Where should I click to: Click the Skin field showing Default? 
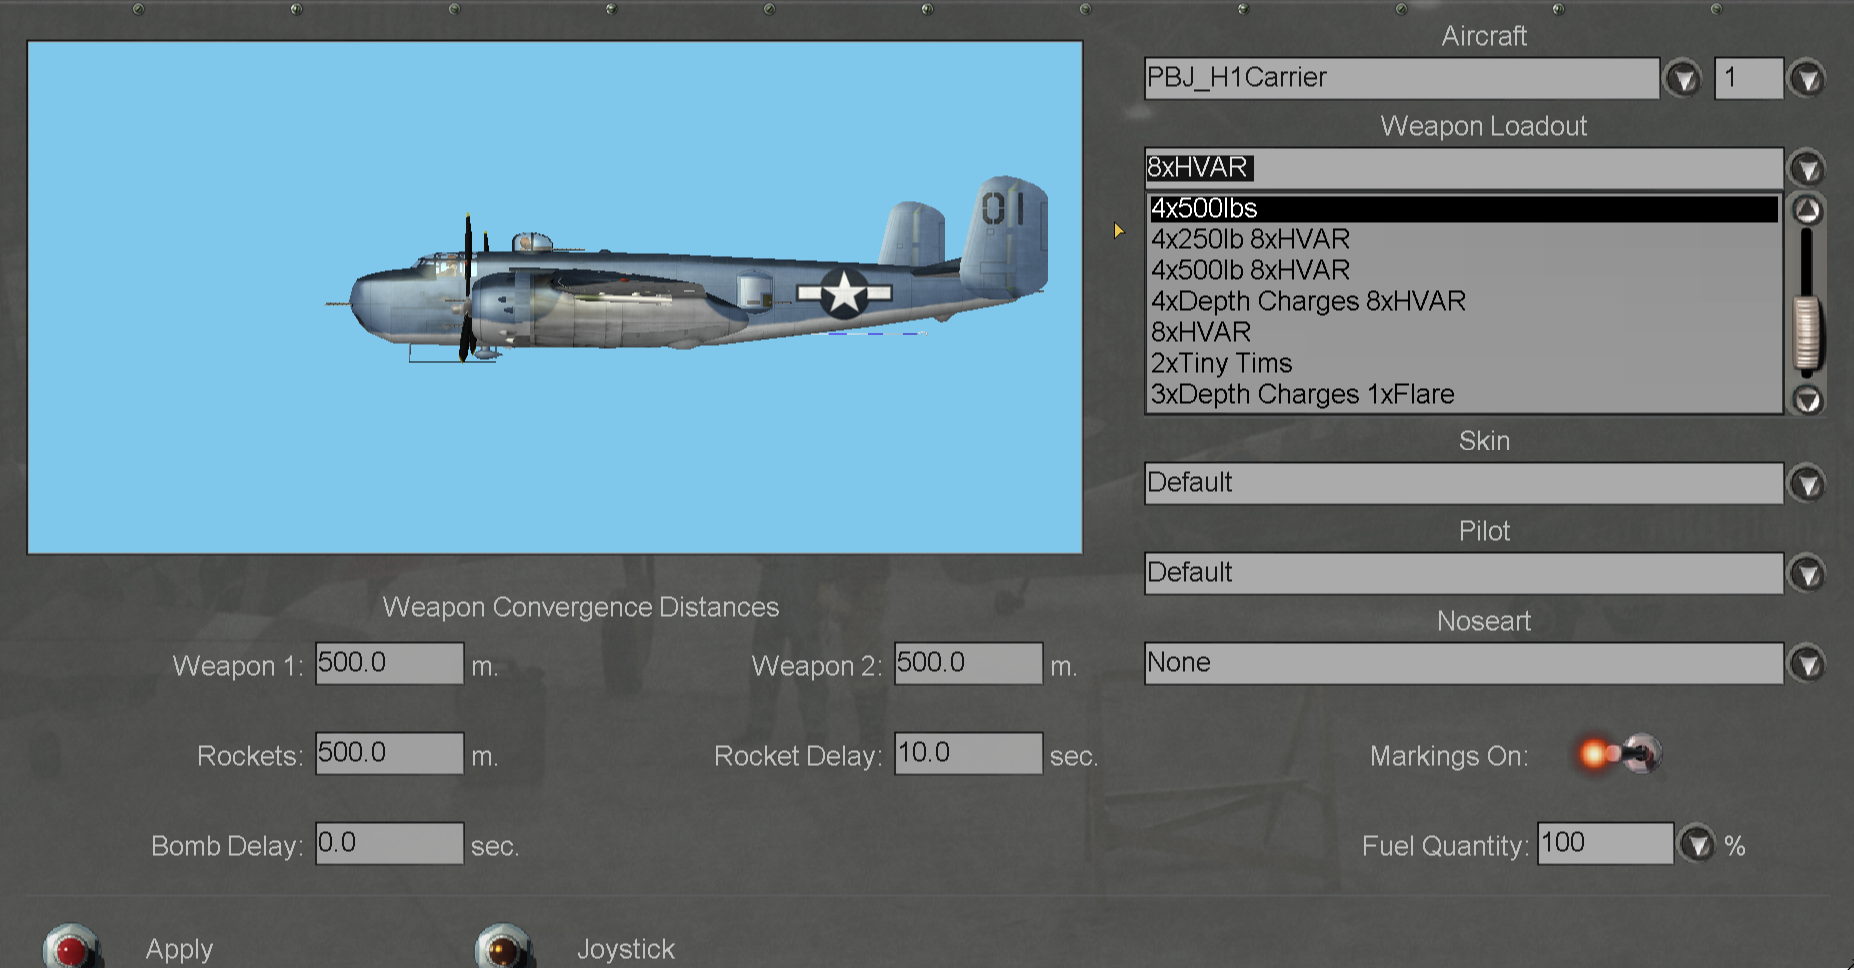point(1464,484)
